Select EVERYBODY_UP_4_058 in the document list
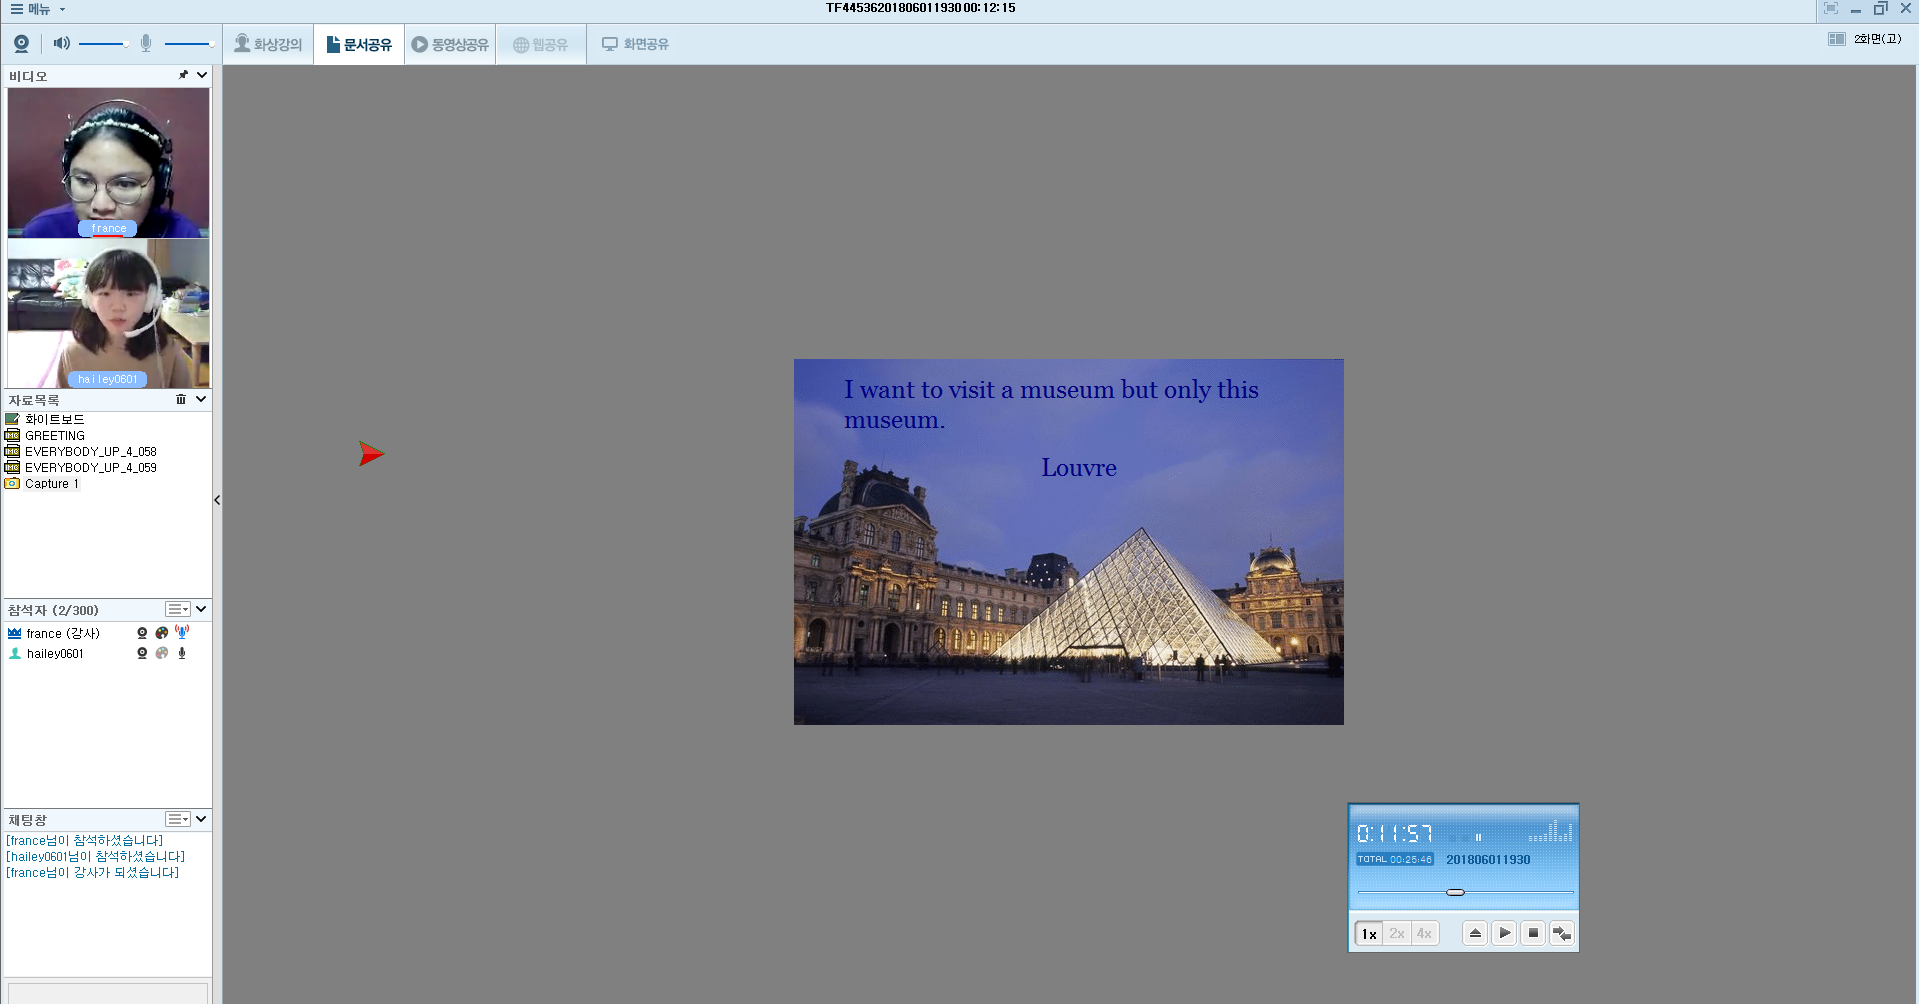The height and width of the screenshot is (1004, 1919). click(90, 452)
